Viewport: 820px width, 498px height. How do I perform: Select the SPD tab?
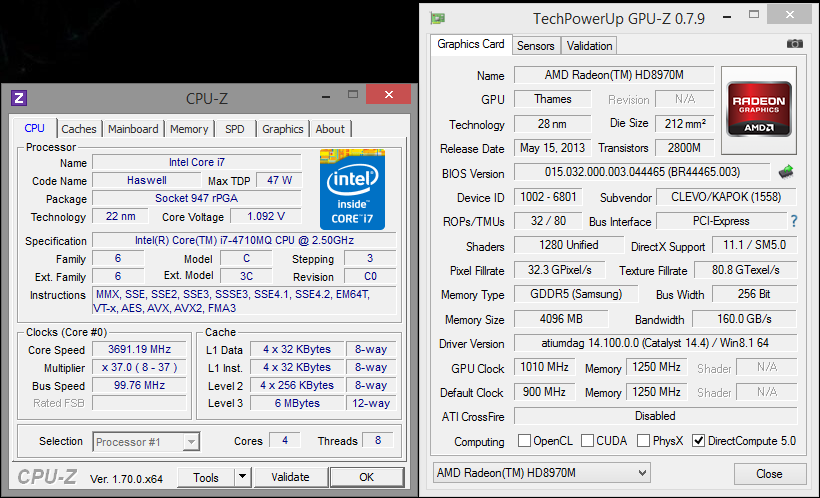[x=234, y=129]
